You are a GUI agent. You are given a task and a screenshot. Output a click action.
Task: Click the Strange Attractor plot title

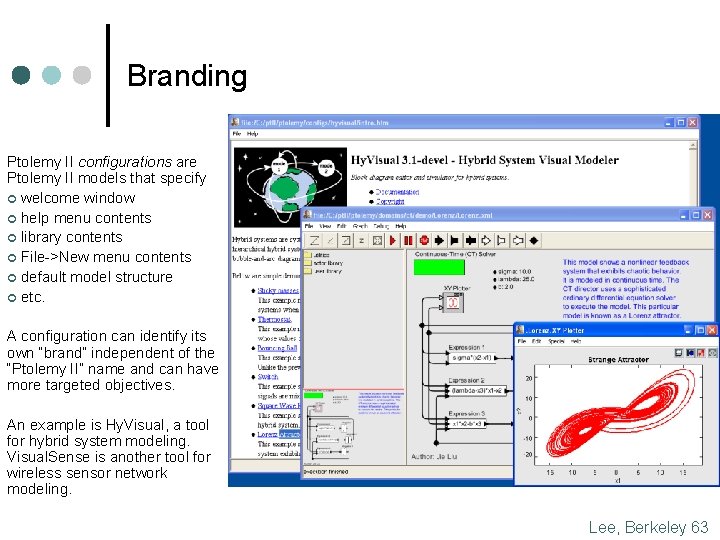coord(618,360)
